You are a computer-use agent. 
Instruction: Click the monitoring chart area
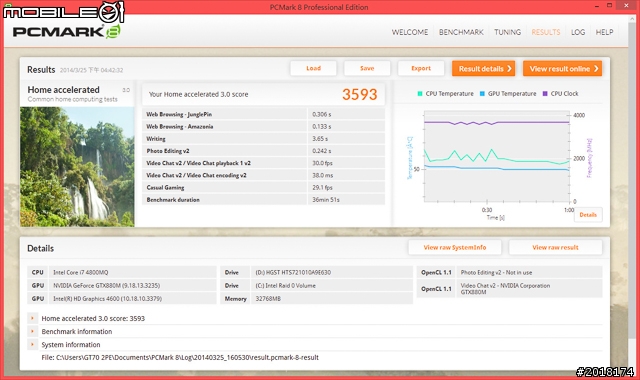click(x=497, y=156)
